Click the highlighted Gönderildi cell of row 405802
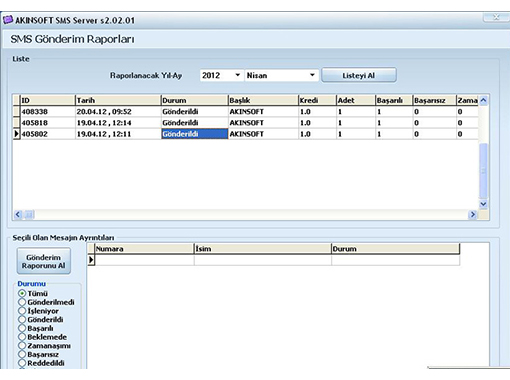510x380 pixels. click(194, 134)
